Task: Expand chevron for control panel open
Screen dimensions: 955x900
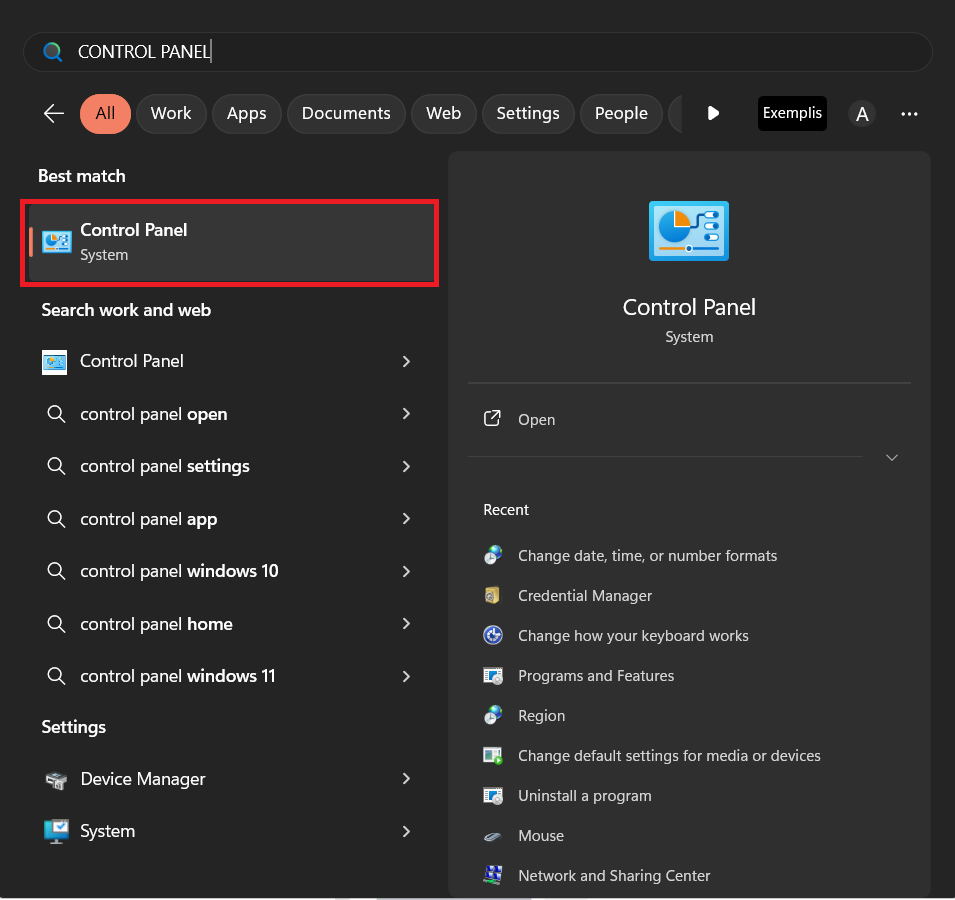Action: tap(406, 414)
